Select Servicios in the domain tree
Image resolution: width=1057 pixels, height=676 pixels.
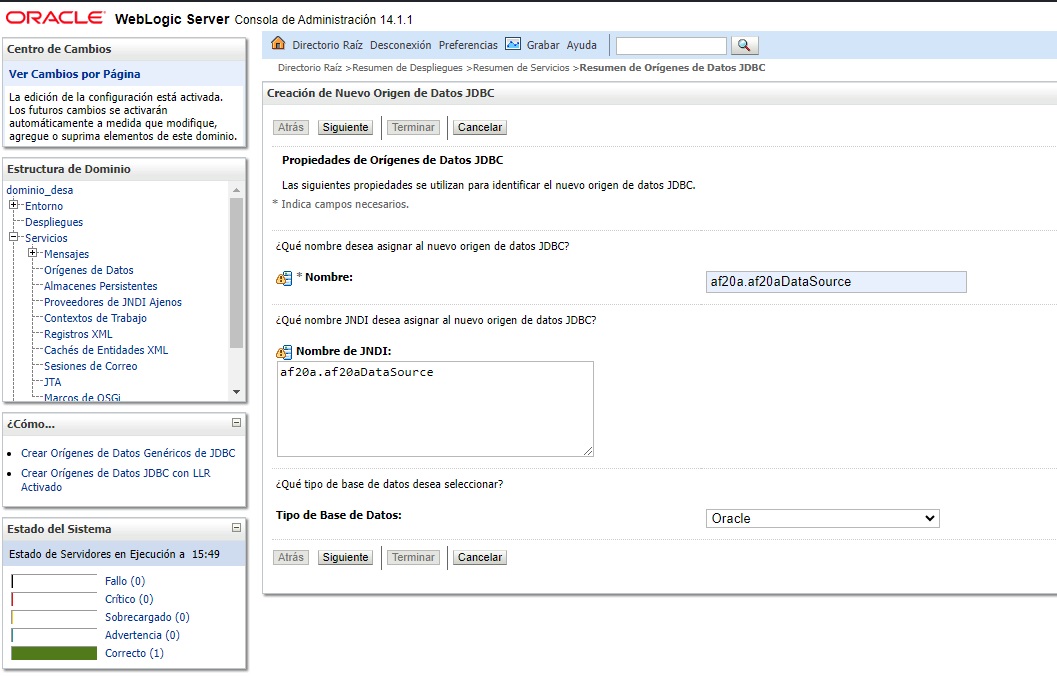[46, 239]
